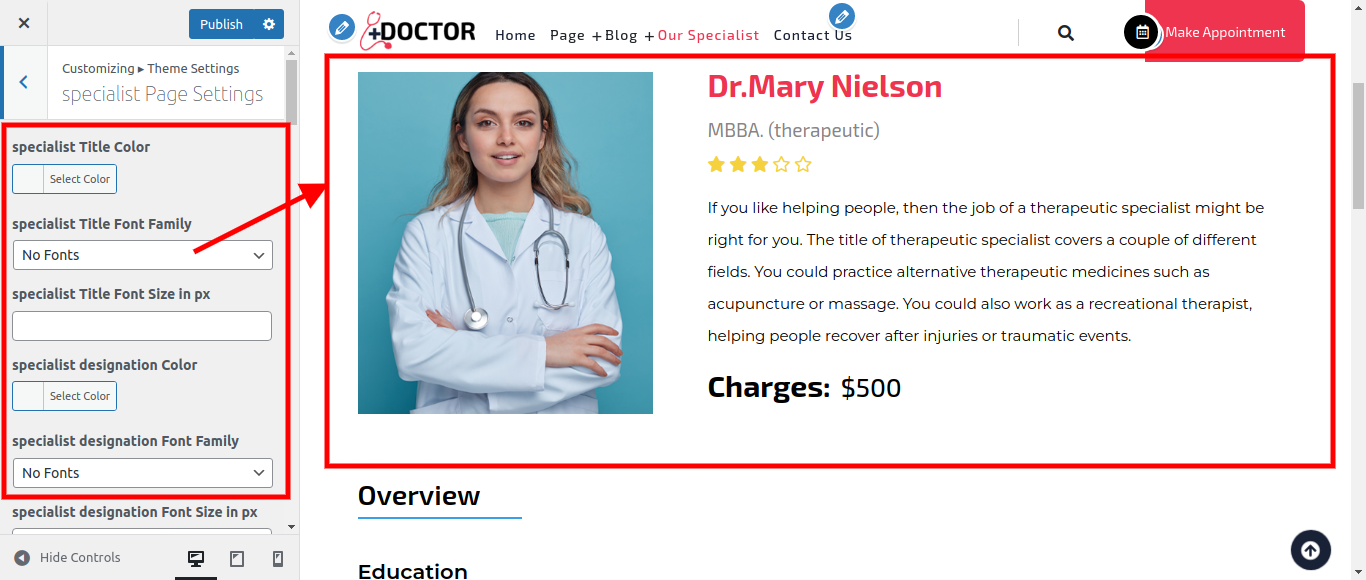Image resolution: width=1366 pixels, height=580 pixels.
Task: Open specialist designation Font Family dropdown
Action: click(x=143, y=473)
